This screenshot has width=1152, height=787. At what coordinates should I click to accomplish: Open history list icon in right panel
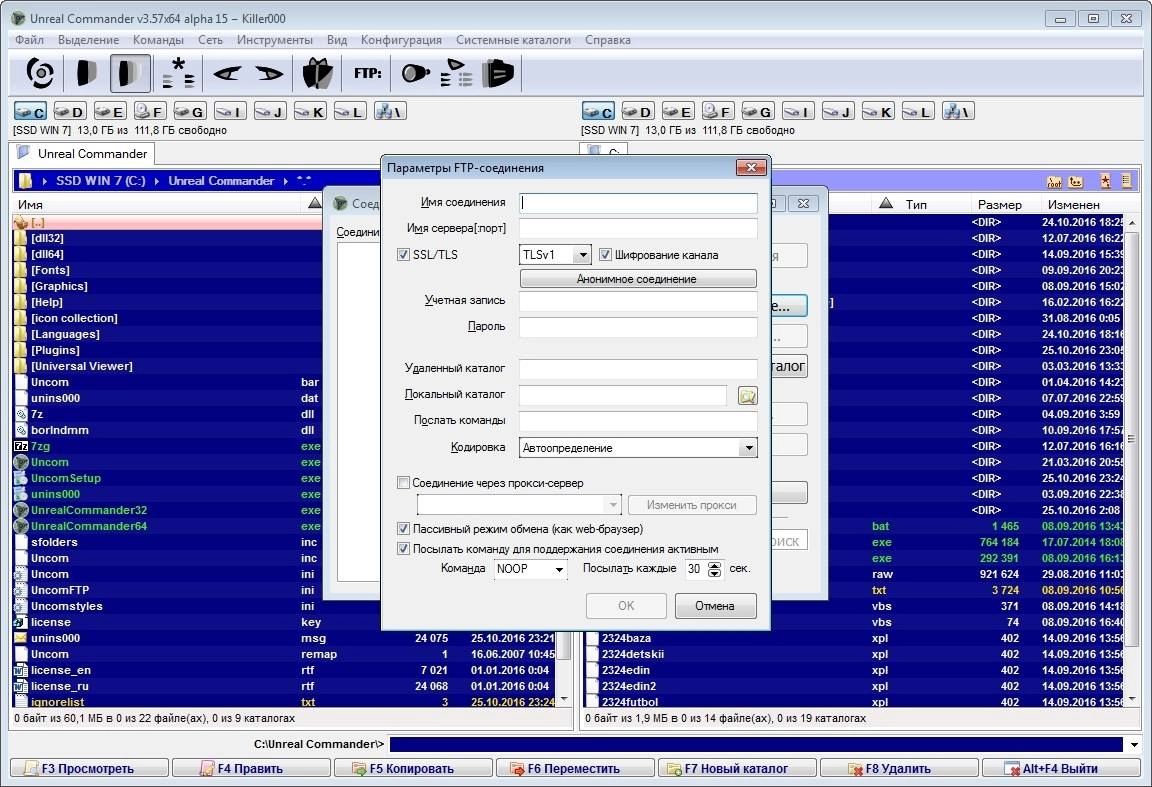(1126, 181)
